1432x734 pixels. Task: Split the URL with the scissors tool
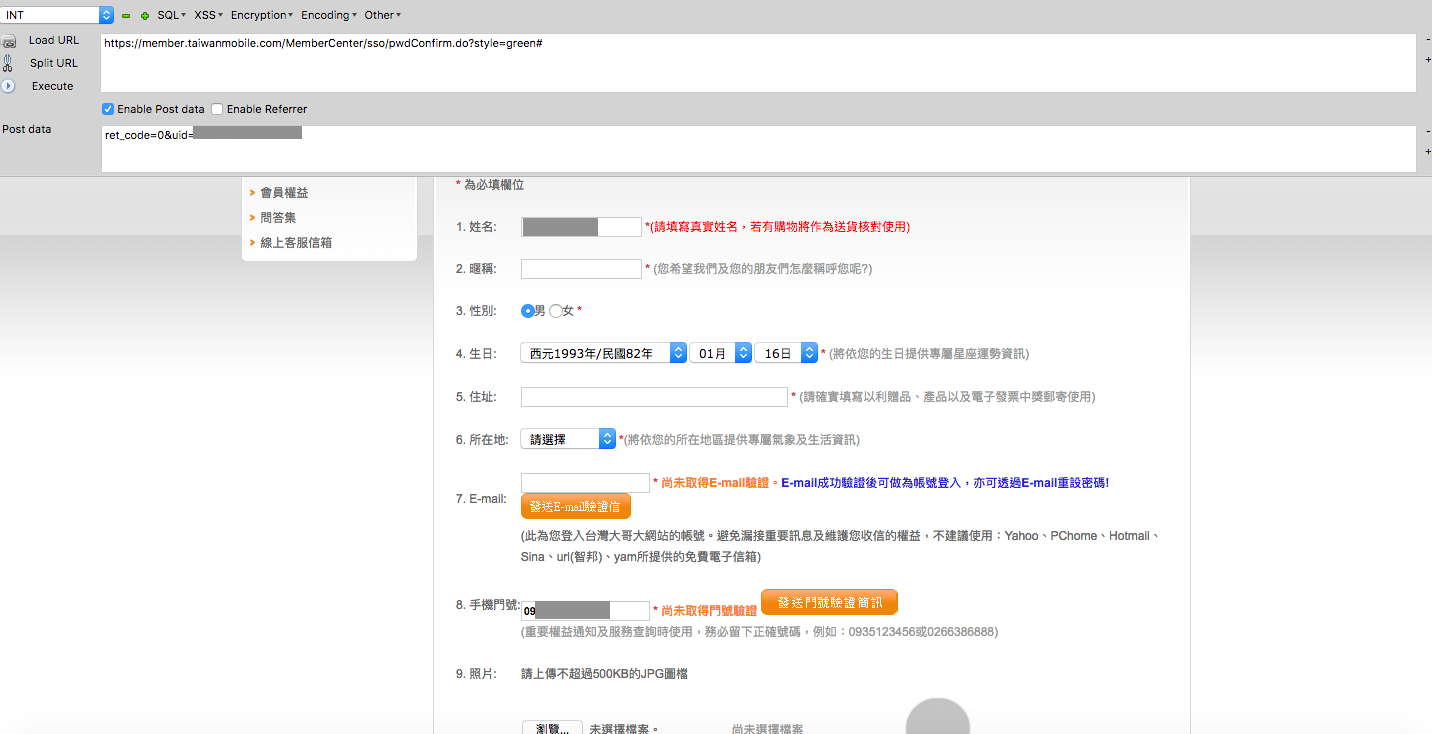(54, 63)
